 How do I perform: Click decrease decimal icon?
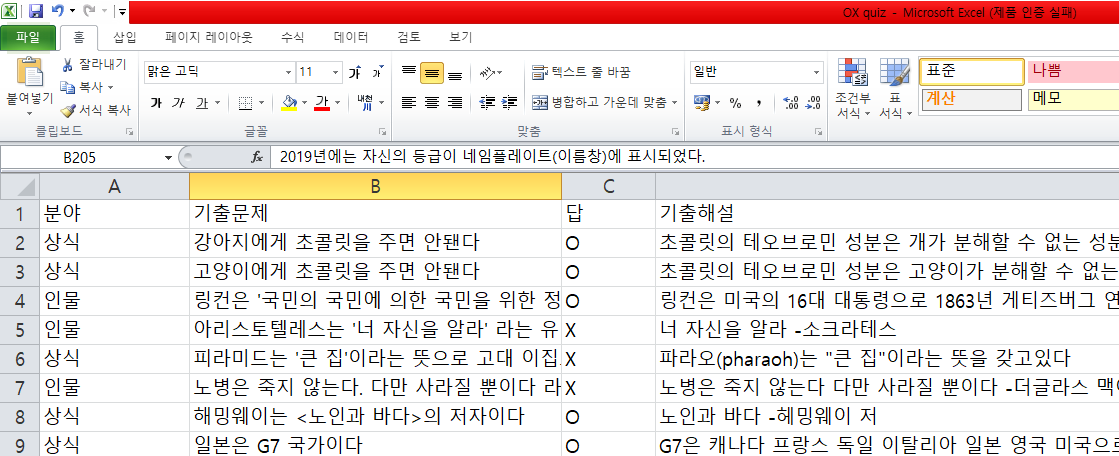pyautogui.click(x=813, y=103)
